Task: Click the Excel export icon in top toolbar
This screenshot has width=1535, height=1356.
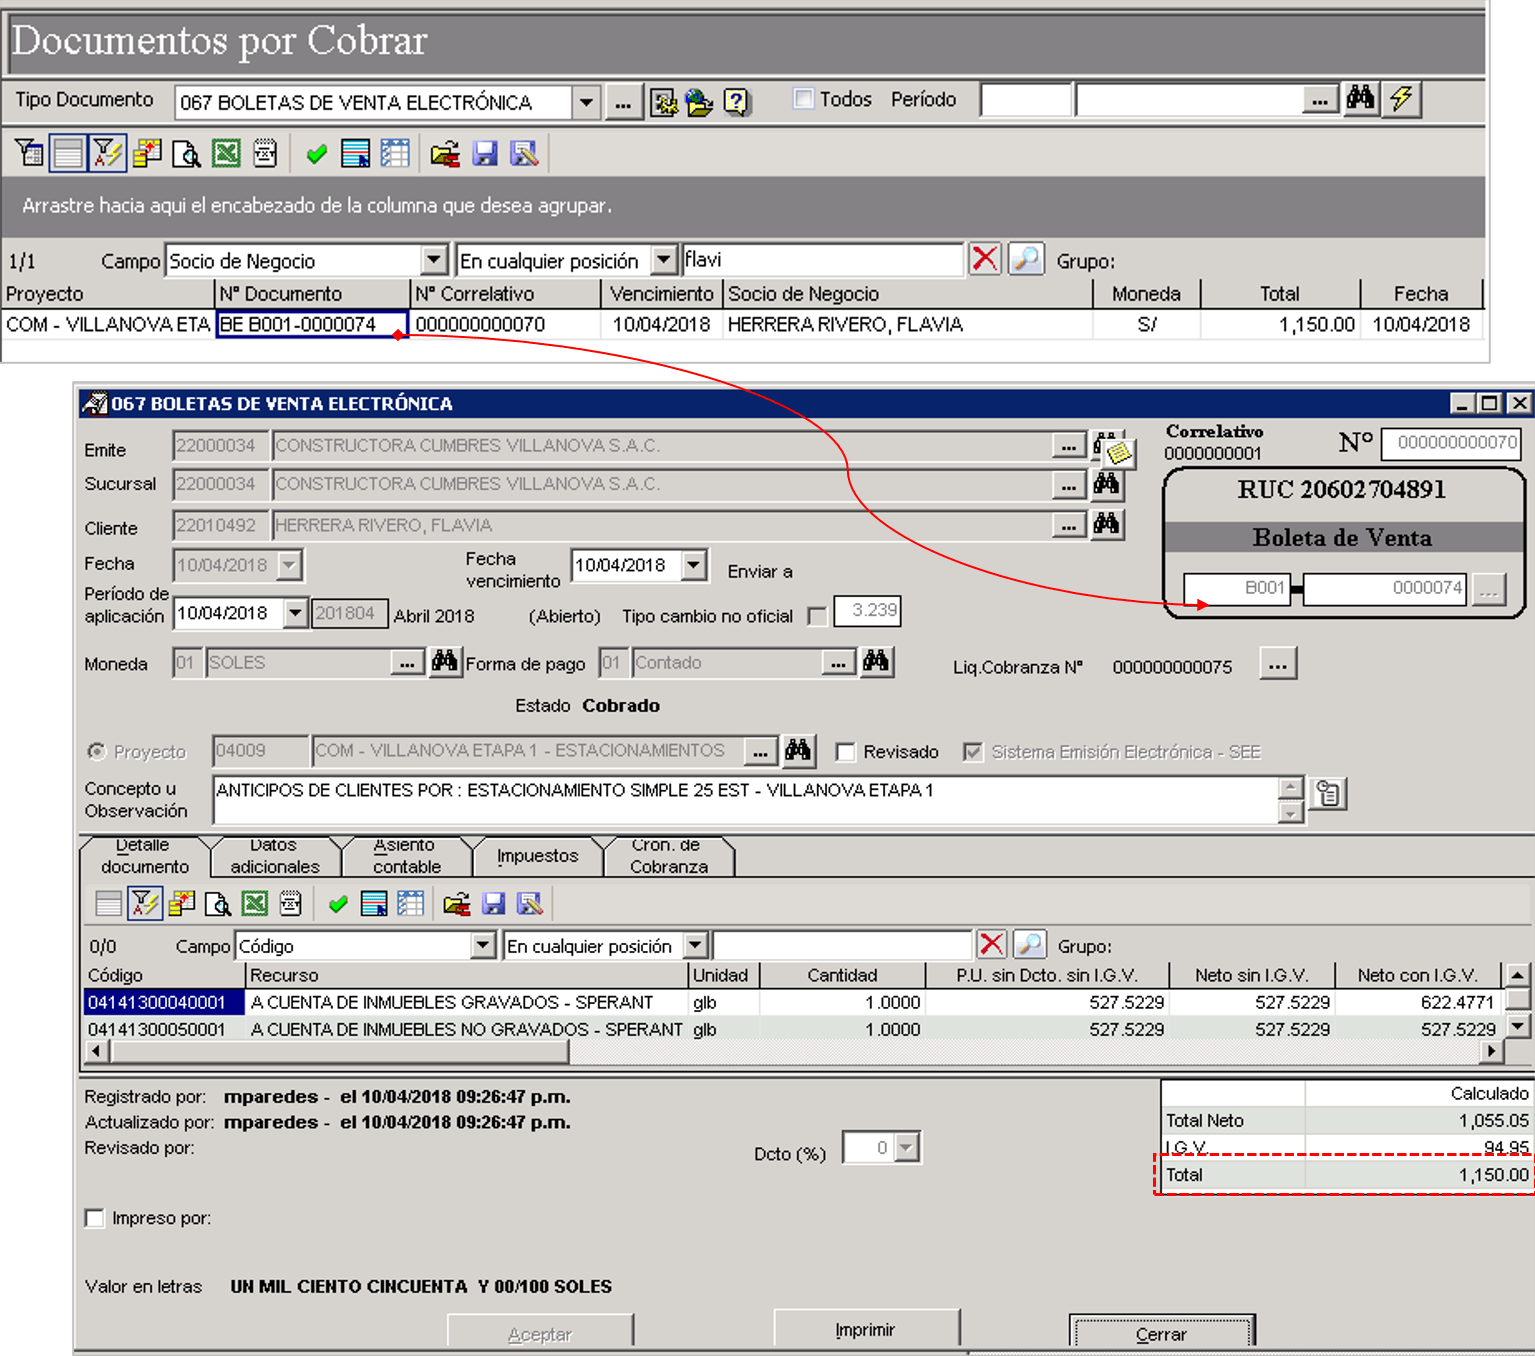Action: click(226, 153)
